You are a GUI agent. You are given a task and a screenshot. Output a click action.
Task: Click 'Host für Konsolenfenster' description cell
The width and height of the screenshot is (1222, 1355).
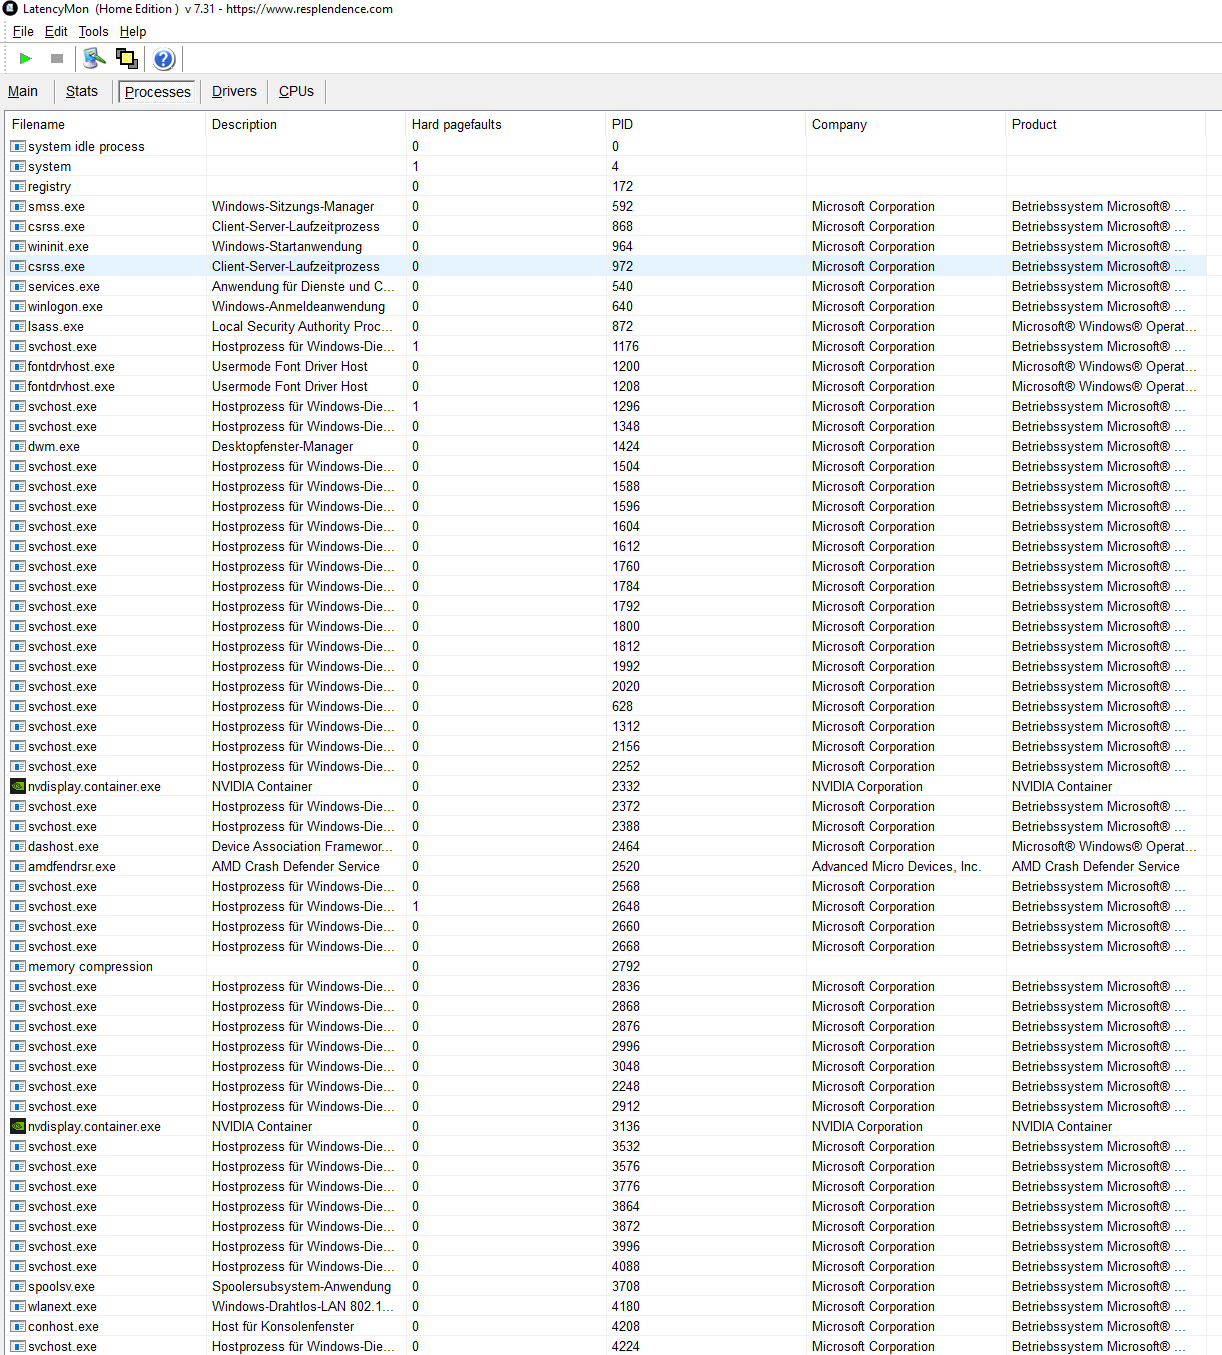coord(283,1326)
